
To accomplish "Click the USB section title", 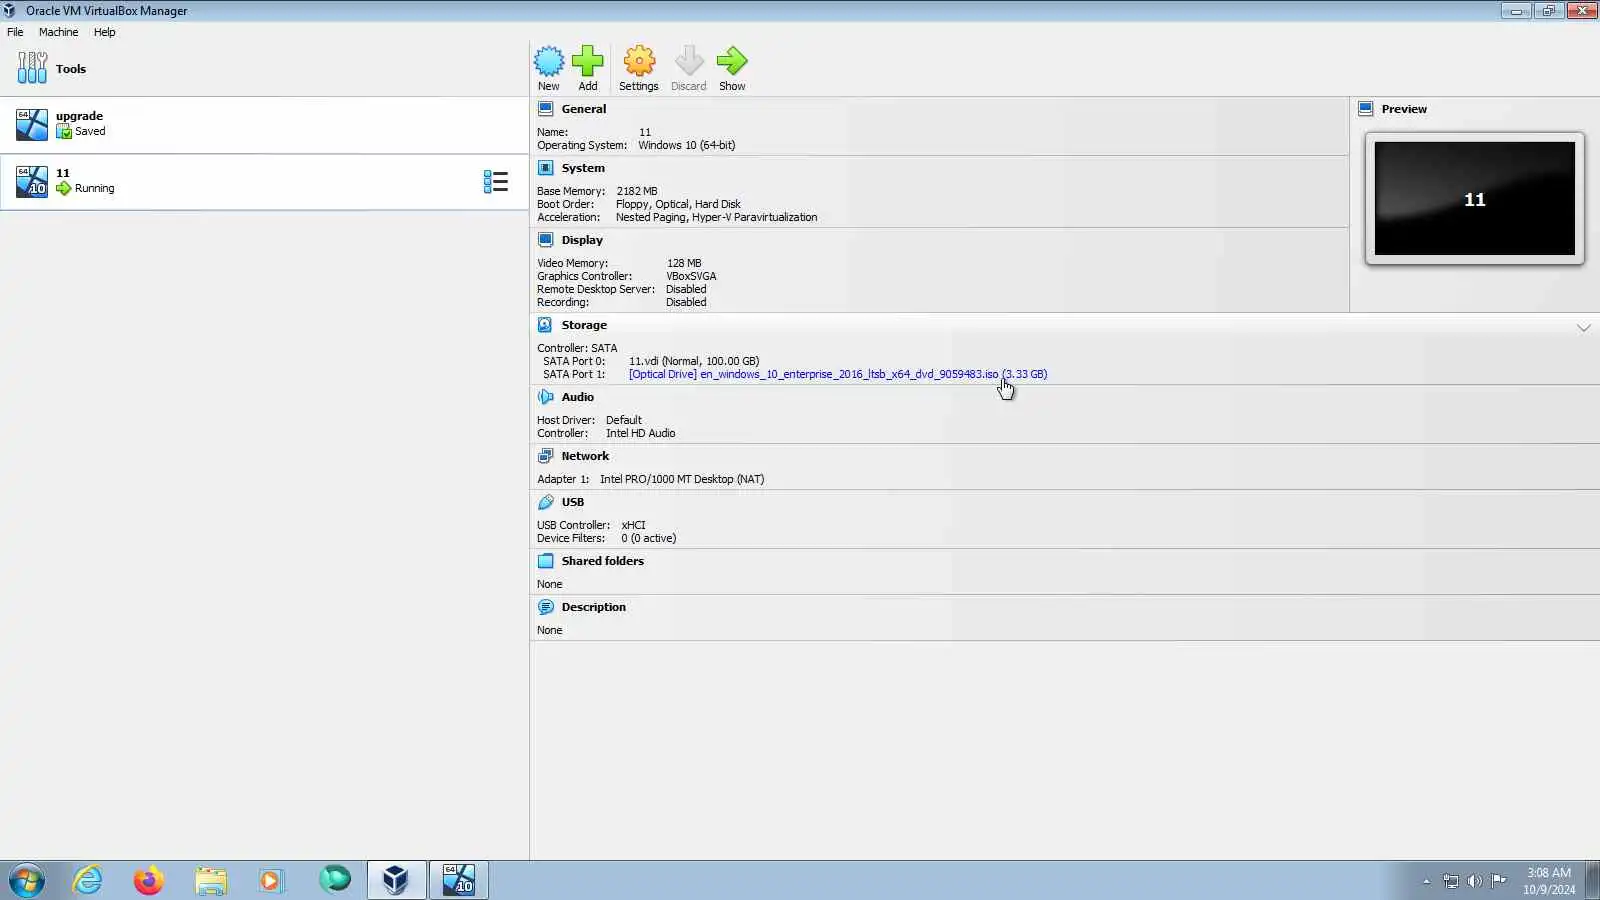I will pyautogui.click(x=573, y=502).
